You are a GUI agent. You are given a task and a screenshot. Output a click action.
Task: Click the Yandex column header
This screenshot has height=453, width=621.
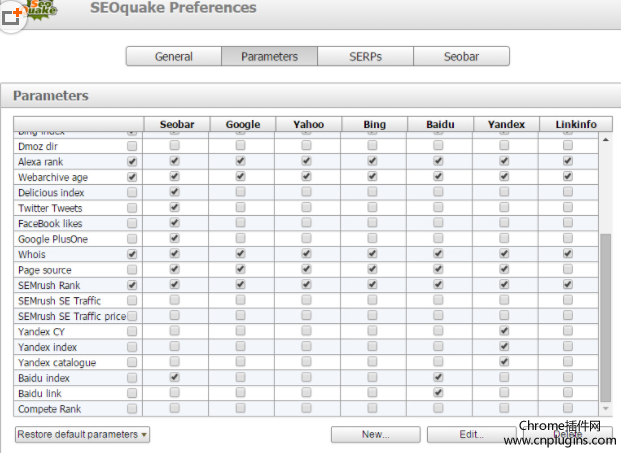pos(506,124)
